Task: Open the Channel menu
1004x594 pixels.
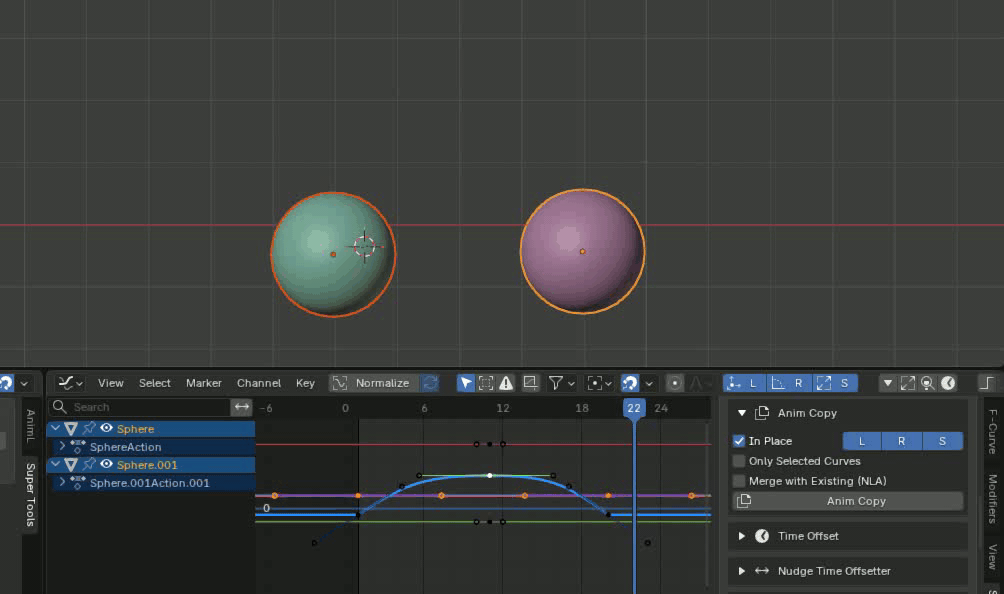Action: [259, 383]
